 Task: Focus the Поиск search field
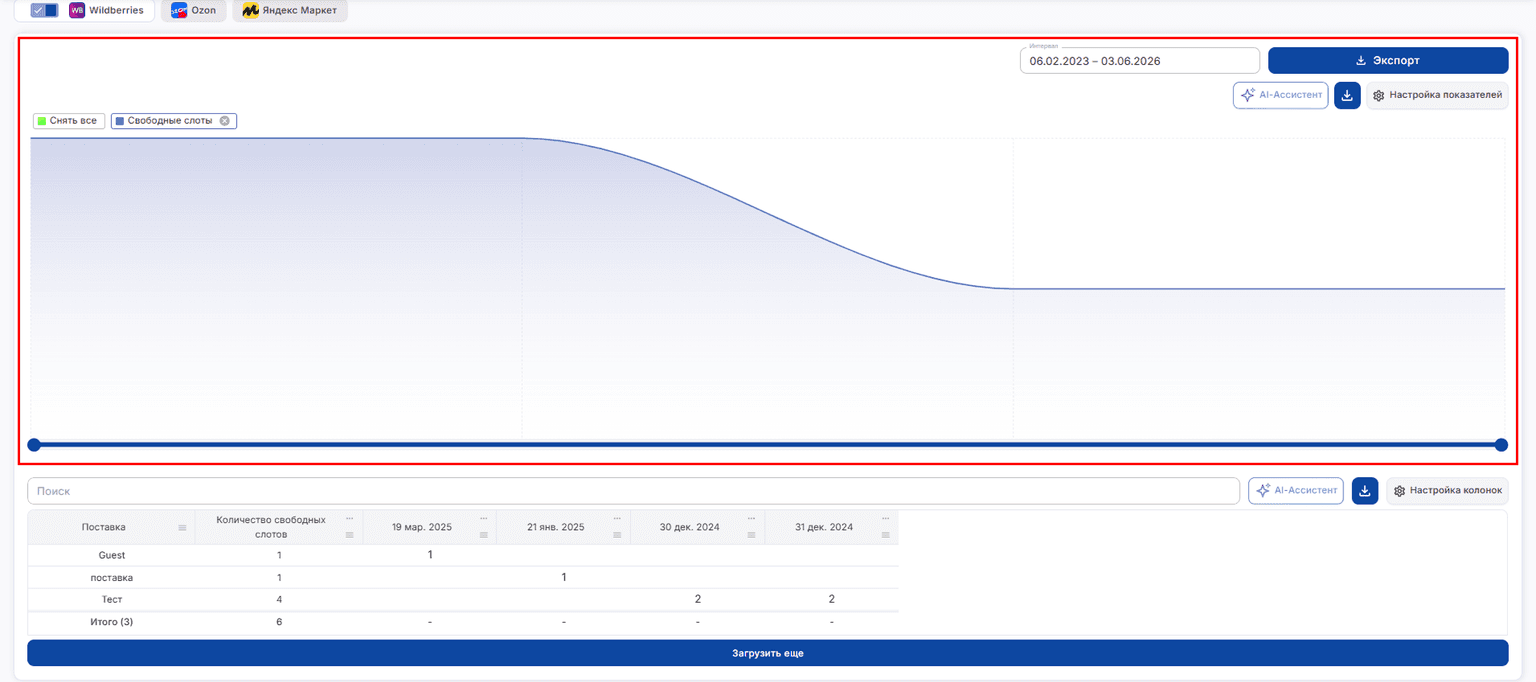[633, 491]
